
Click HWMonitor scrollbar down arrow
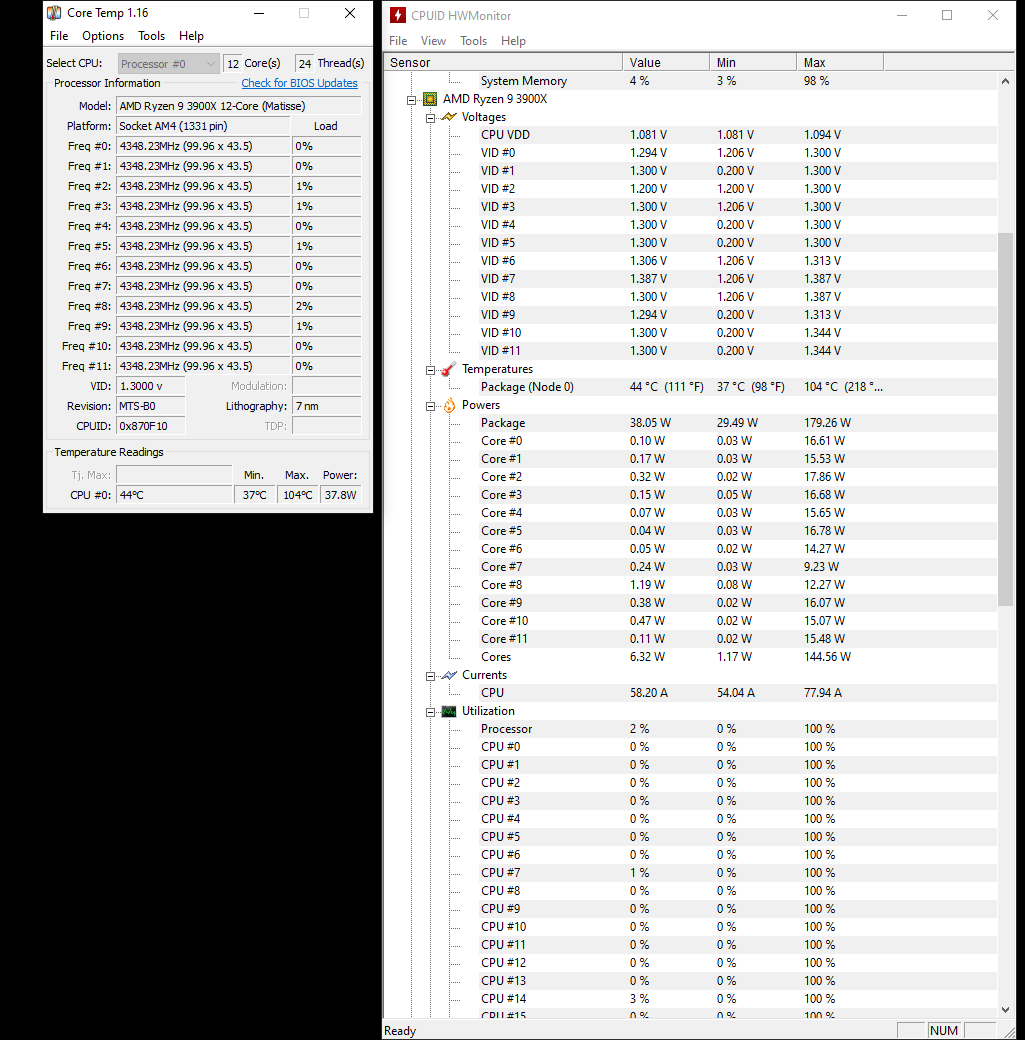pos(1005,1009)
